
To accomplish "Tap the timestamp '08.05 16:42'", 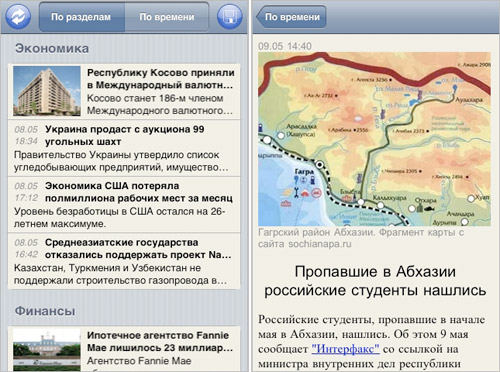I will coord(26,249).
